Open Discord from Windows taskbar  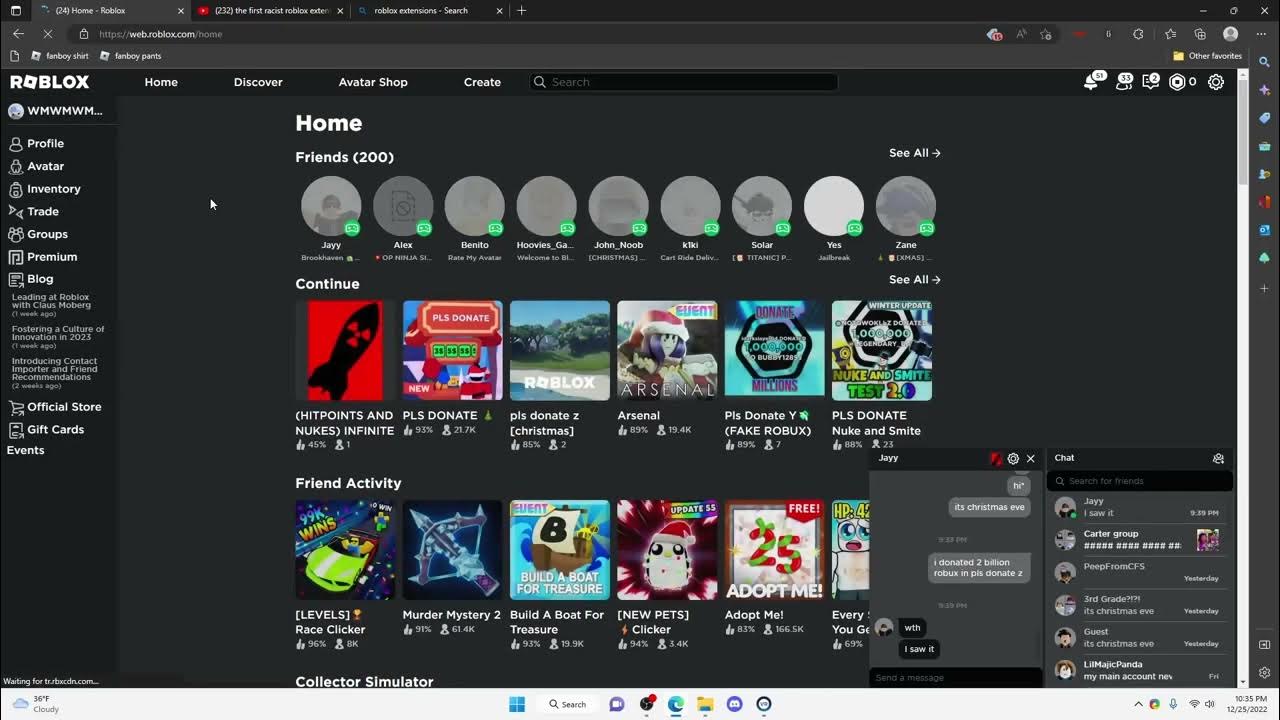[x=735, y=704]
